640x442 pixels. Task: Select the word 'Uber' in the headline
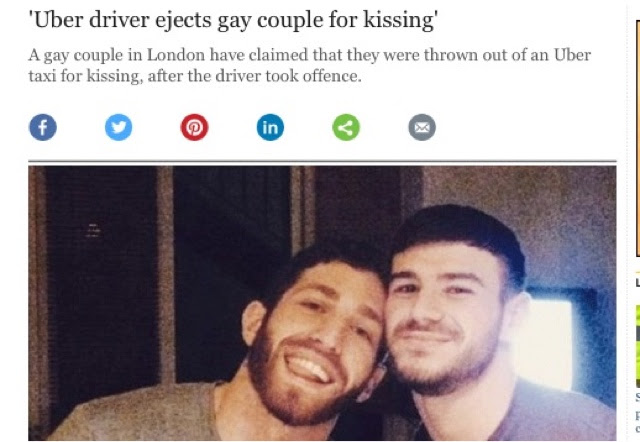point(59,19)
